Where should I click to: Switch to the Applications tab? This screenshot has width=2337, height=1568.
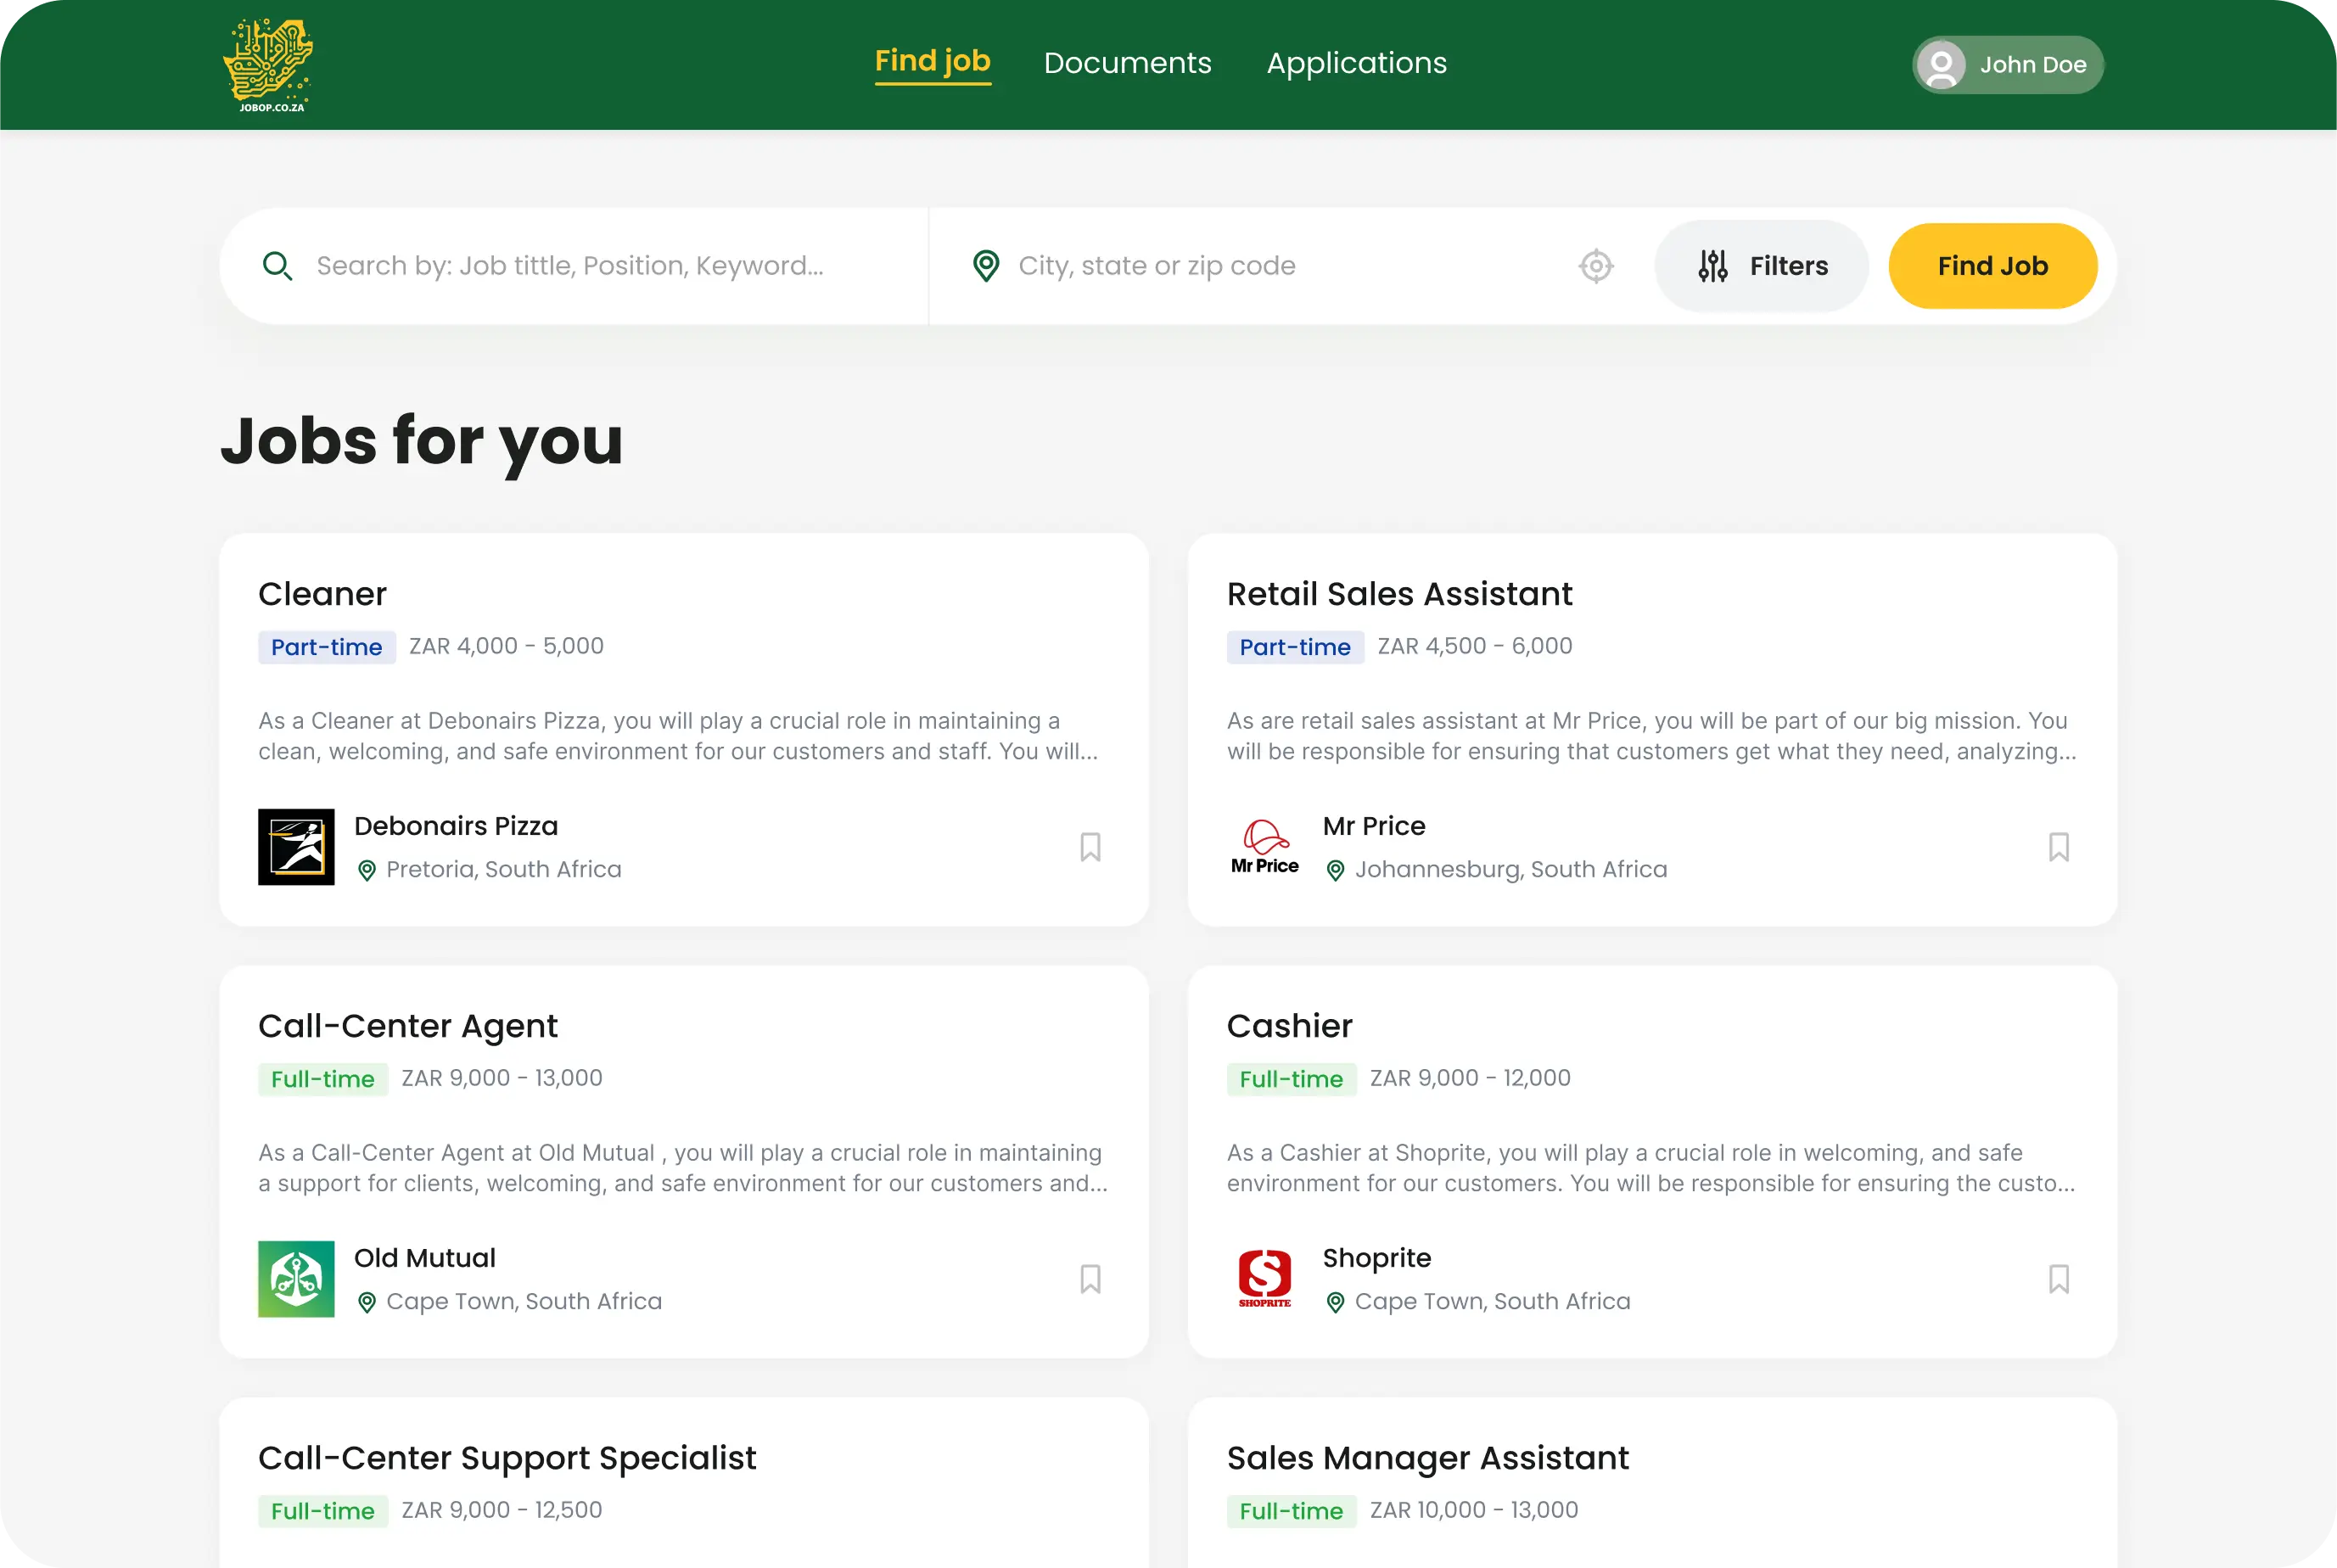[x=1356, y=63]
